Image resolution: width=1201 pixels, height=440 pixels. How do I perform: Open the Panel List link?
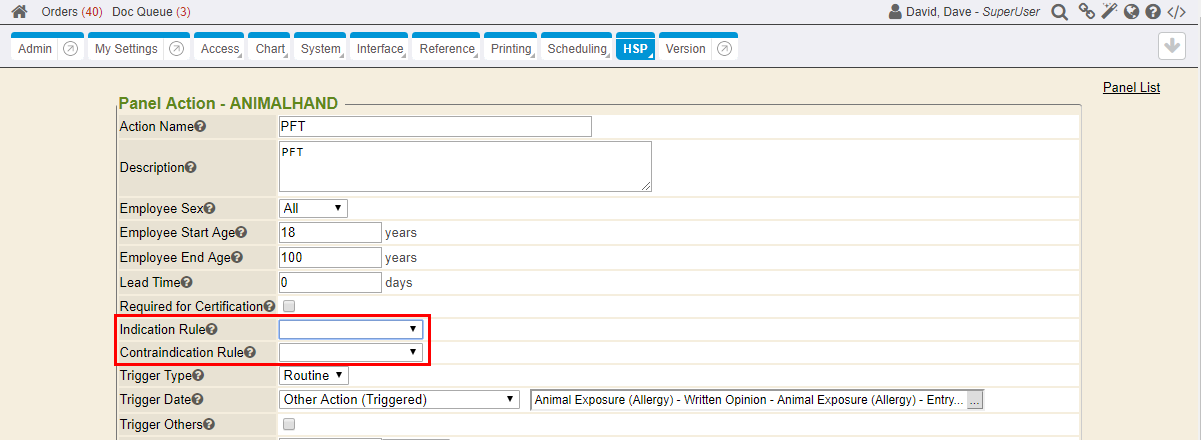tap(1131, 88)
